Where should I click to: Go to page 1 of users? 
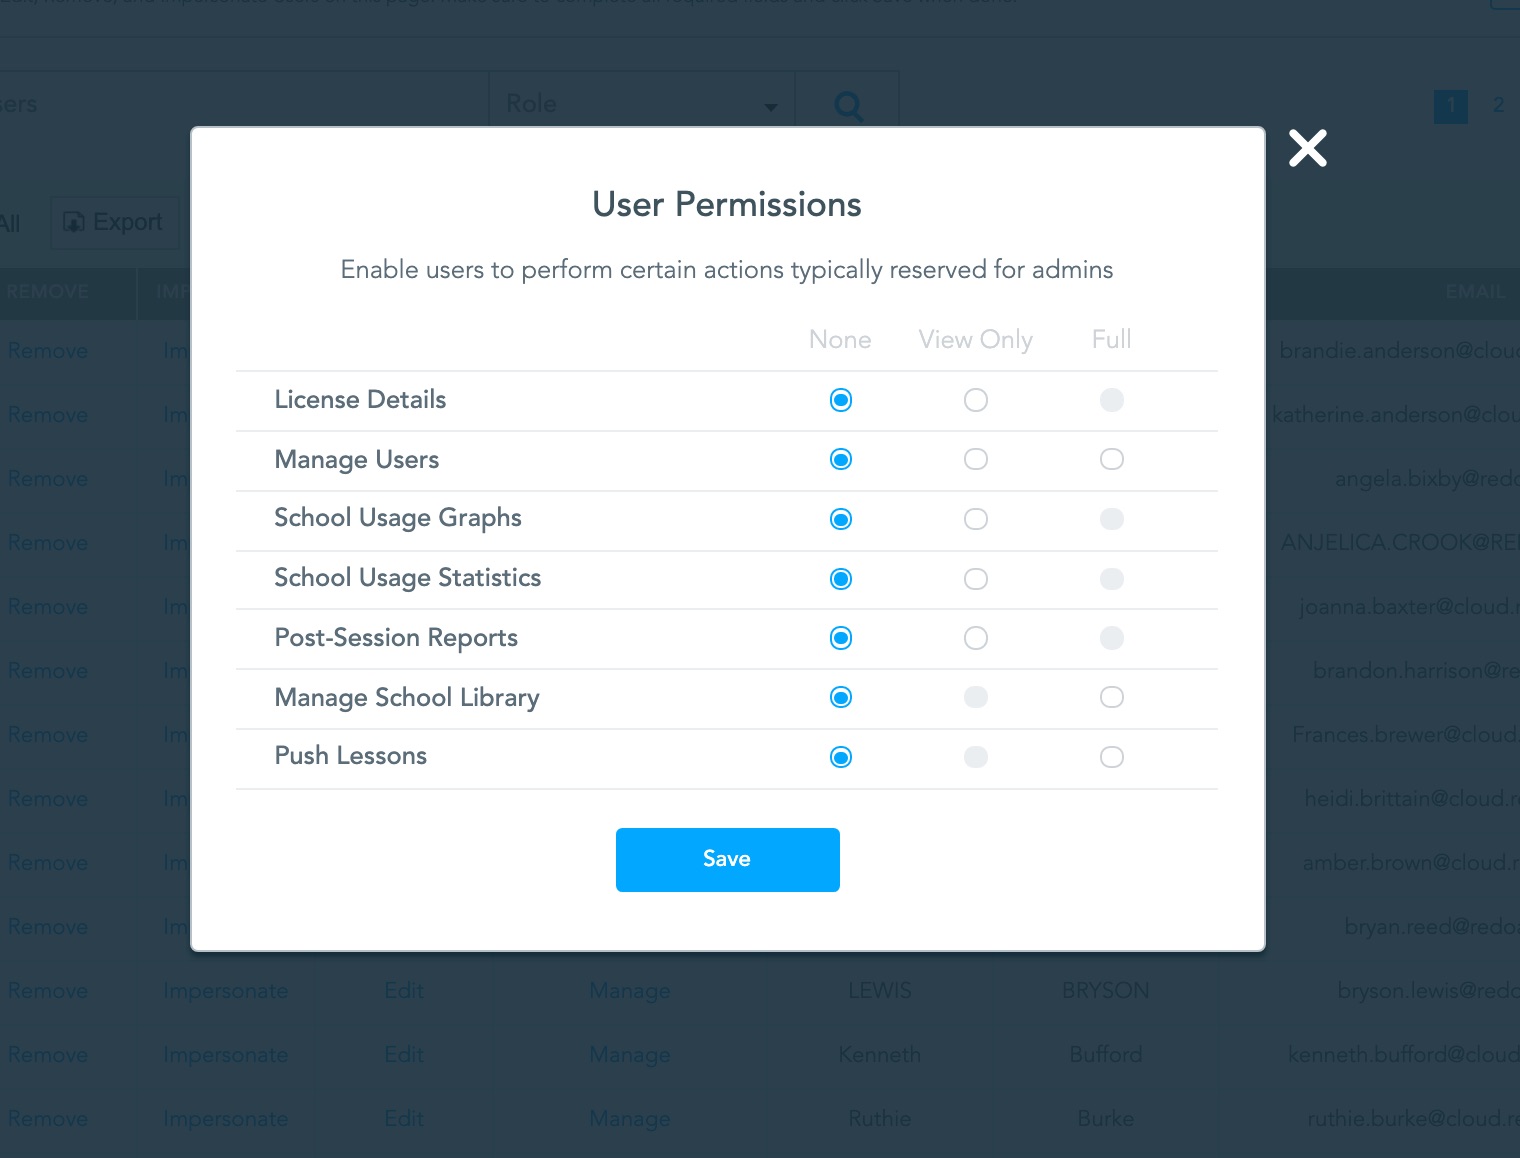click(1450, 104)
